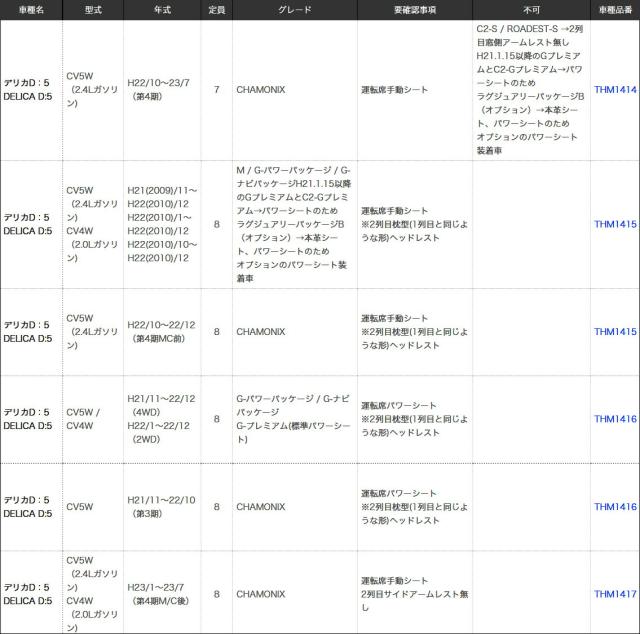Open the THM1414 product link
This screenshot has width=640, height=634.
(x=615, y=89)
